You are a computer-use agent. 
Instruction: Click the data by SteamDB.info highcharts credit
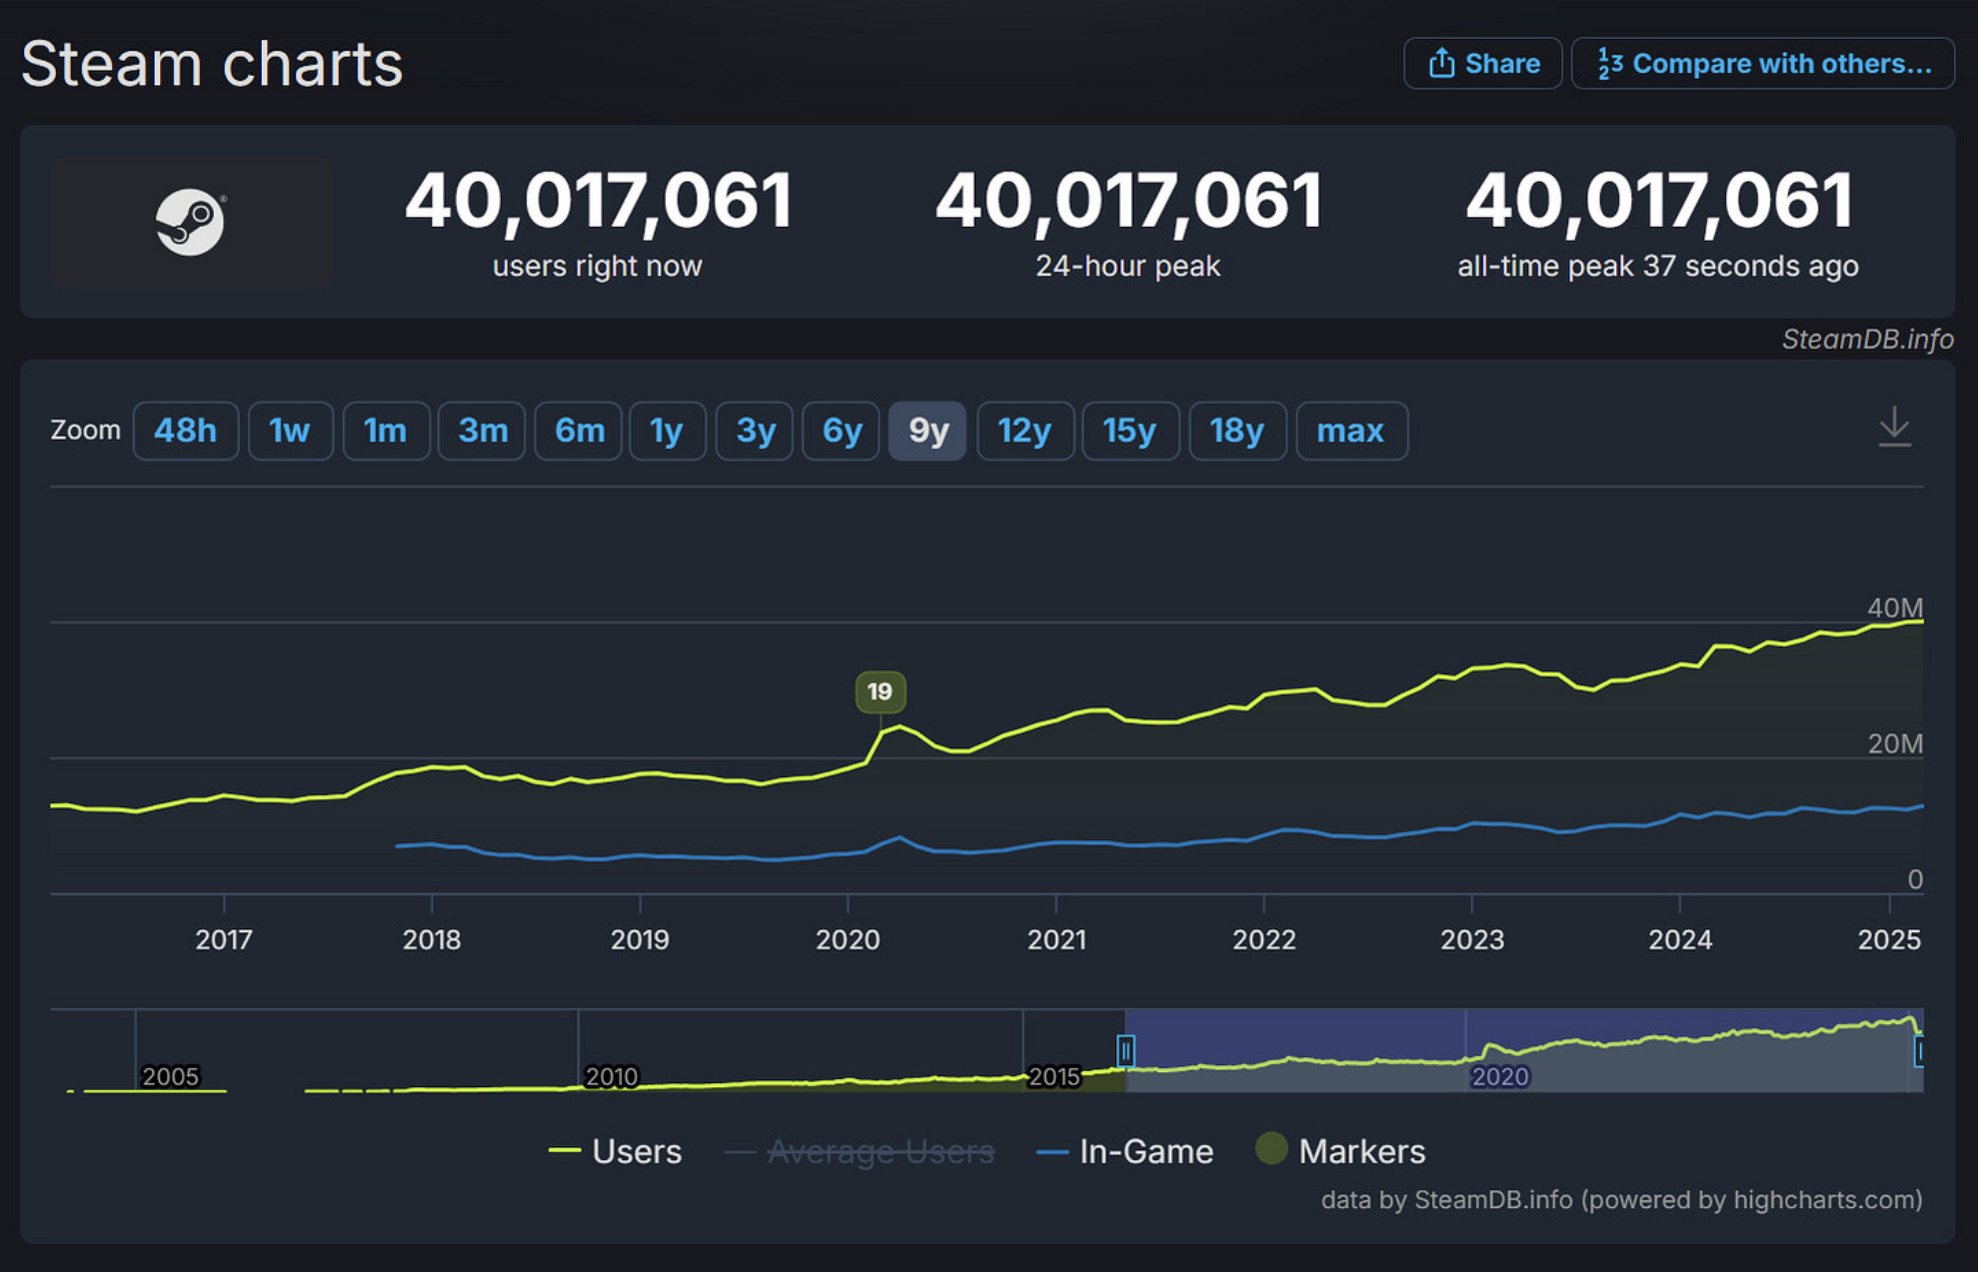(x=1621, y=1200)
